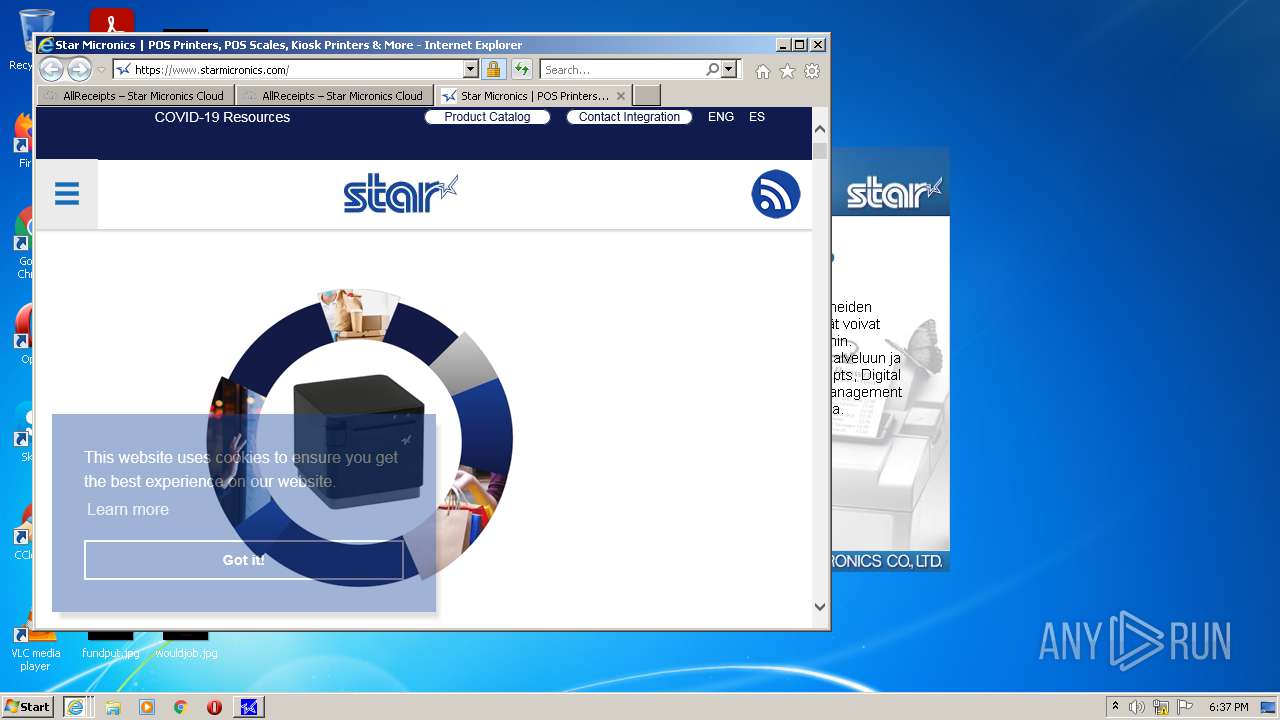Screen dimensions: 1280x720
Task: Open recent pages dropdown next to Forward button
Action: (101, 70)
